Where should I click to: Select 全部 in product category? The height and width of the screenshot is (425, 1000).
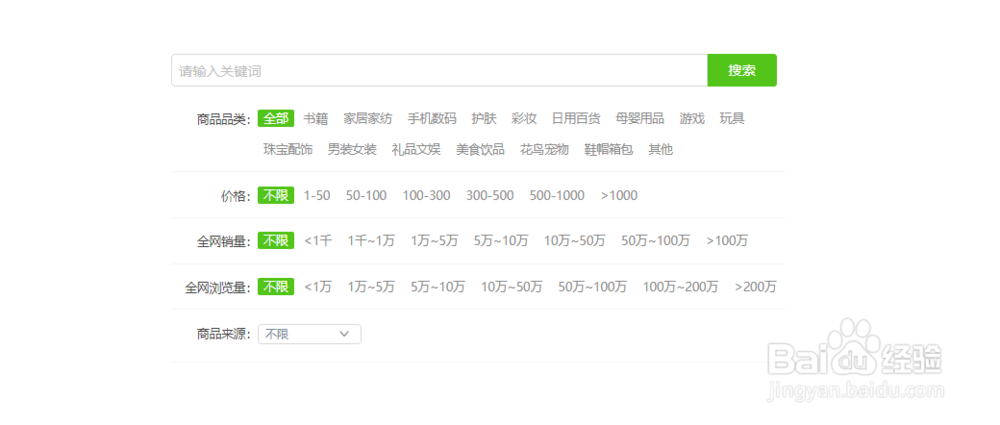[x=276, y=118]
